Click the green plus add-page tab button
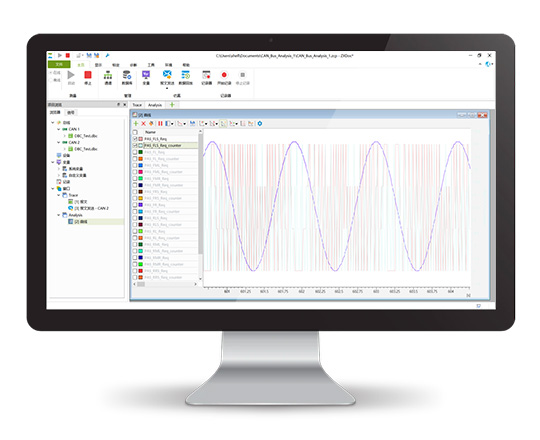 (x=172, y=105)
